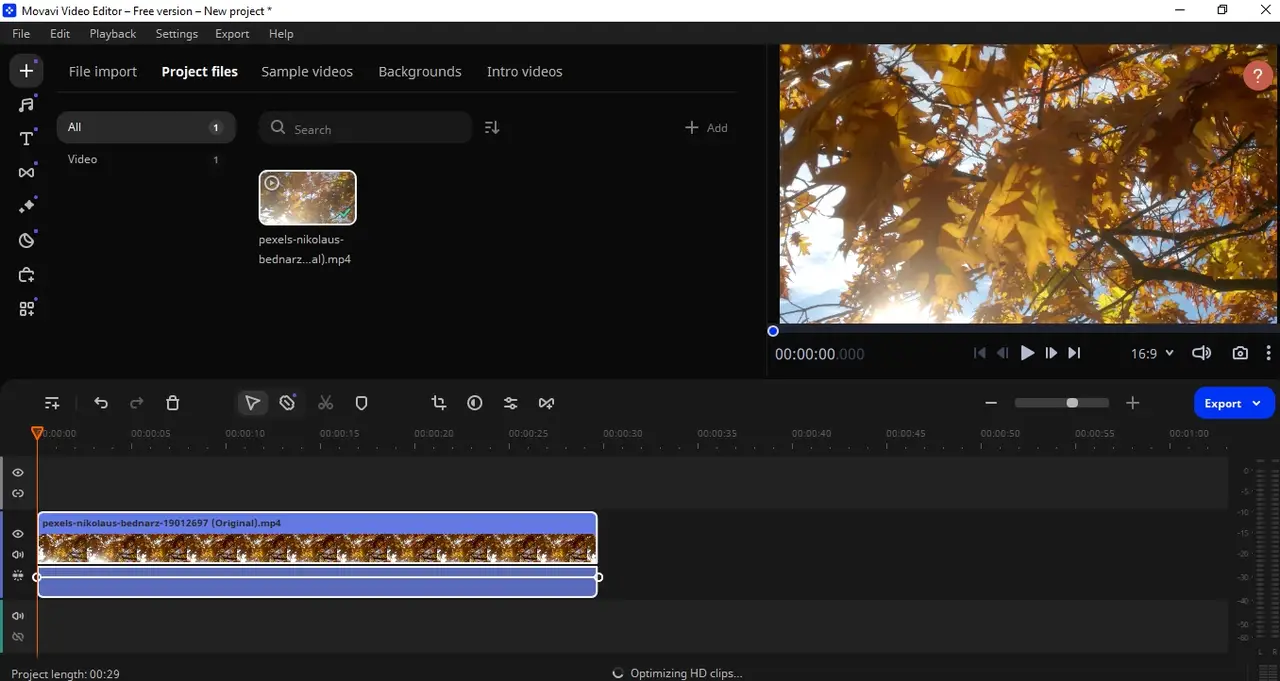Open the 16:9 aspect ratio dropdown
Image resolution: width=1280 pixels, height=681 pixels.
[x=1152, y=353]
